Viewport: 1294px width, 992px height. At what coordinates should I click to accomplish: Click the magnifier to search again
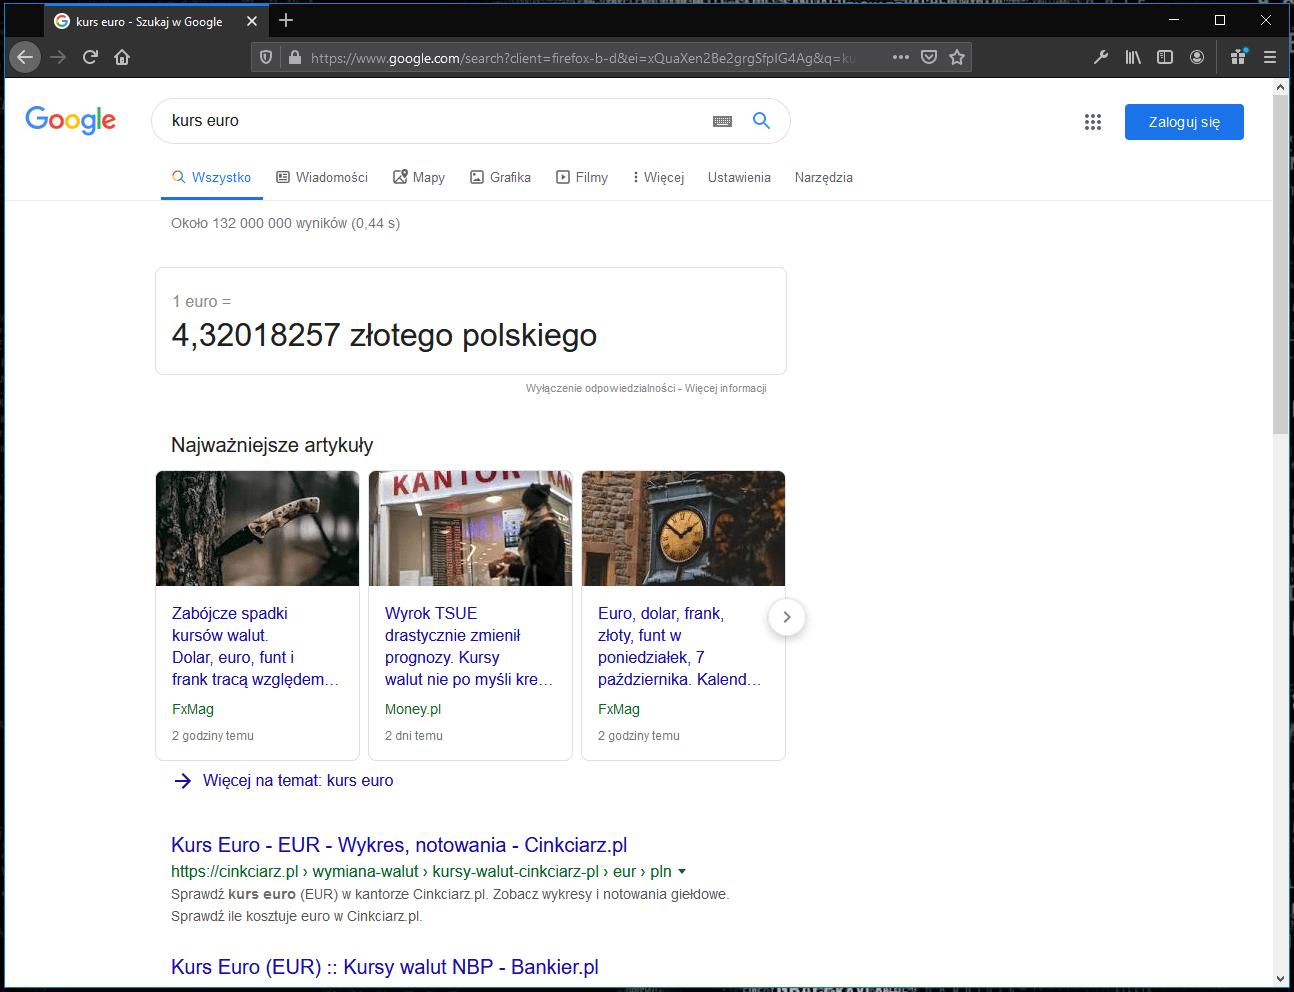761,120
